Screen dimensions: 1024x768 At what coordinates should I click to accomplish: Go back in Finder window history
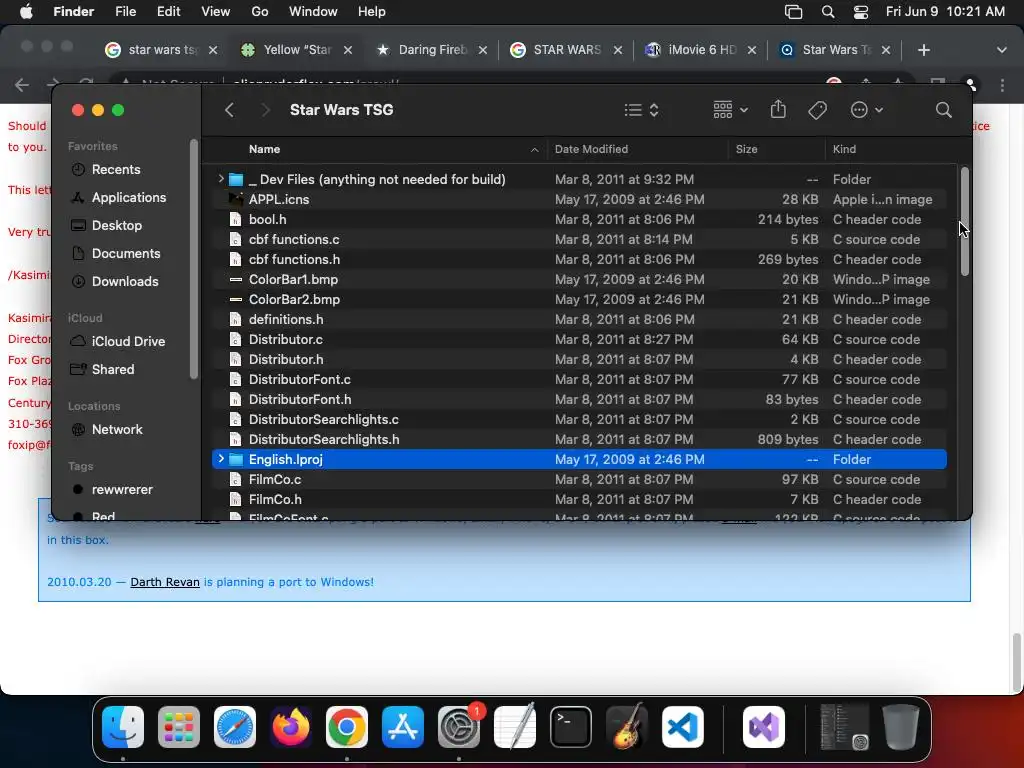(229, 110)
